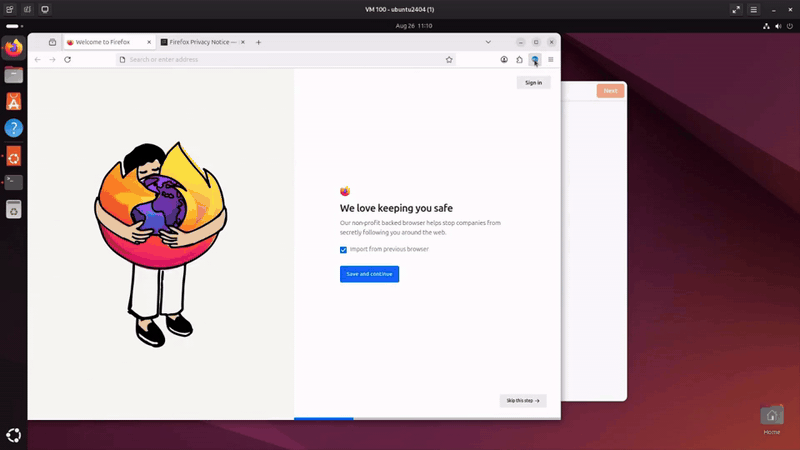
Task: Bookmark this page with the star icon
Action: pyautogui.click(x=449, y=60)
